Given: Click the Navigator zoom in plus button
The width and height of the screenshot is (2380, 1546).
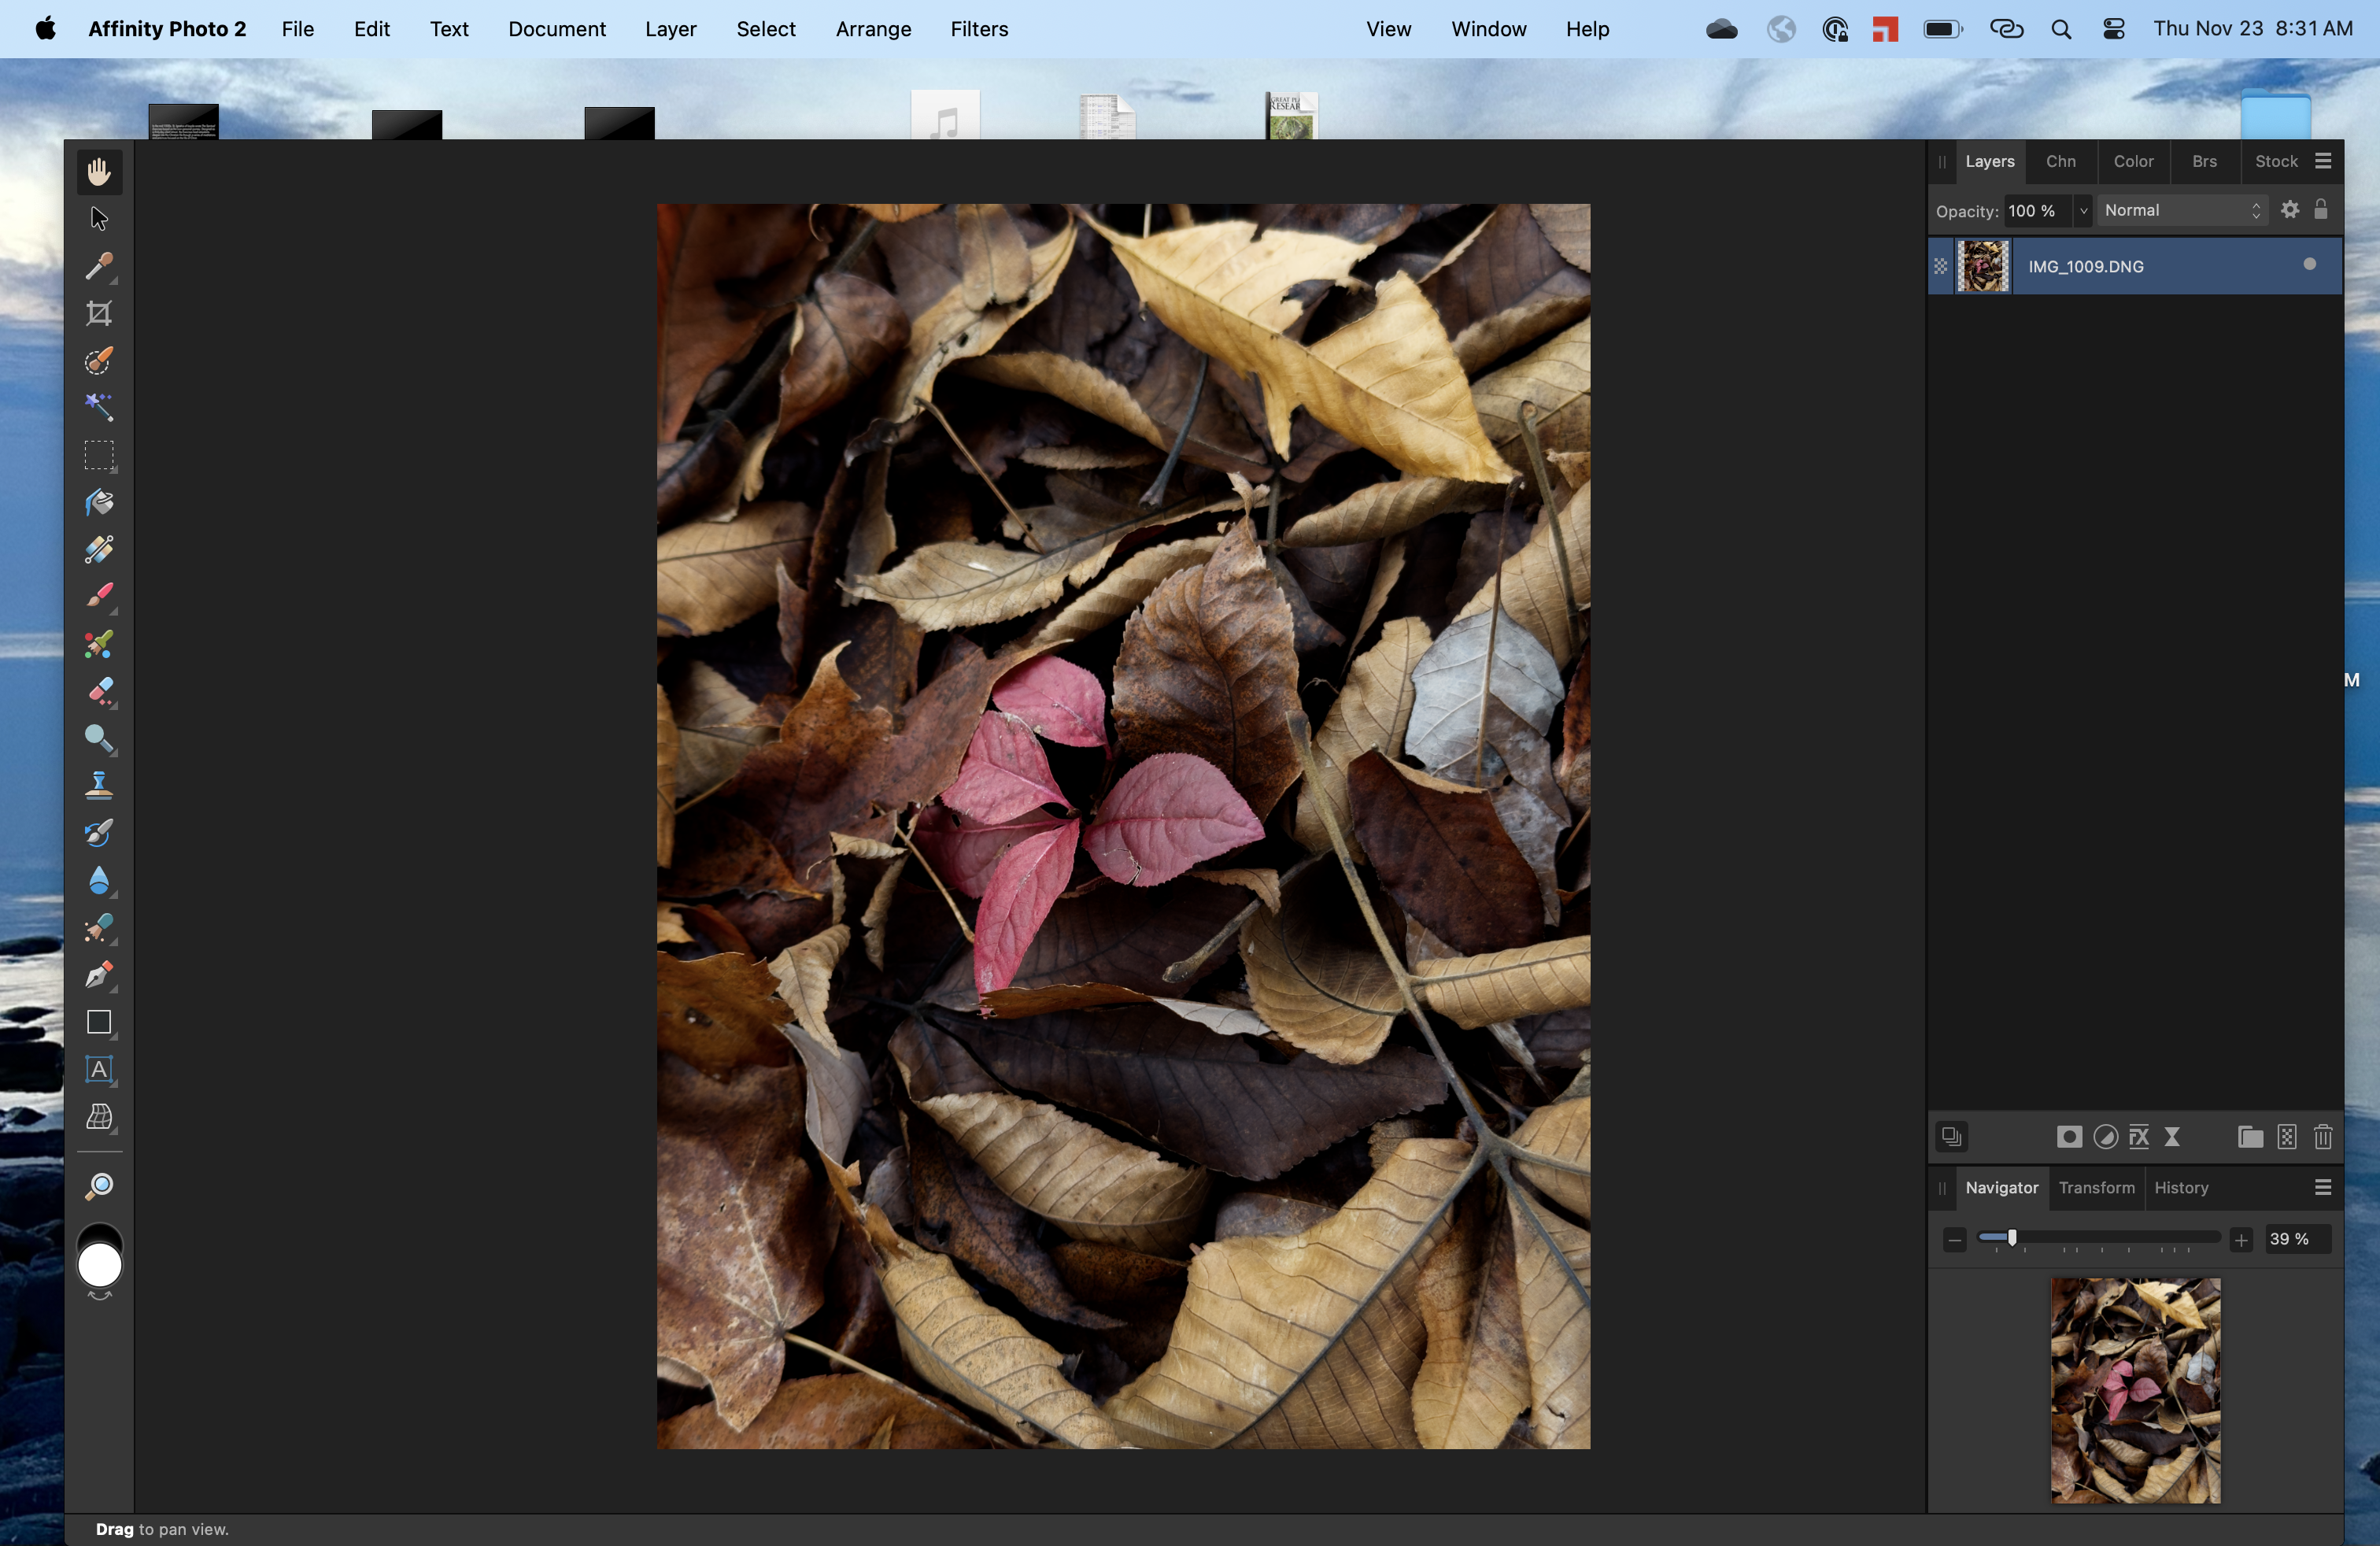Looking at the screenshot, I should tap(2241, 1240).
